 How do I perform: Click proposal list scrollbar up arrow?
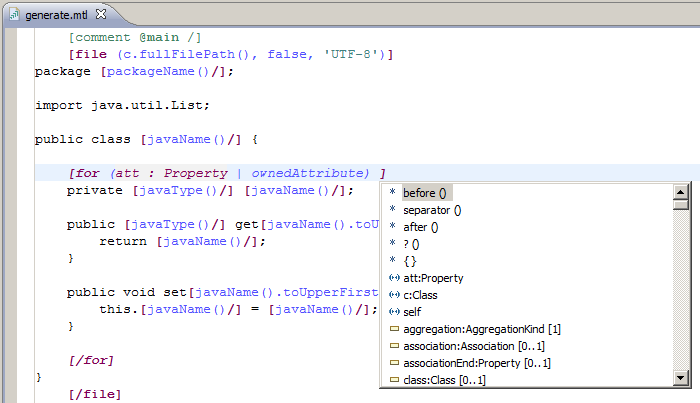(680, 192)
